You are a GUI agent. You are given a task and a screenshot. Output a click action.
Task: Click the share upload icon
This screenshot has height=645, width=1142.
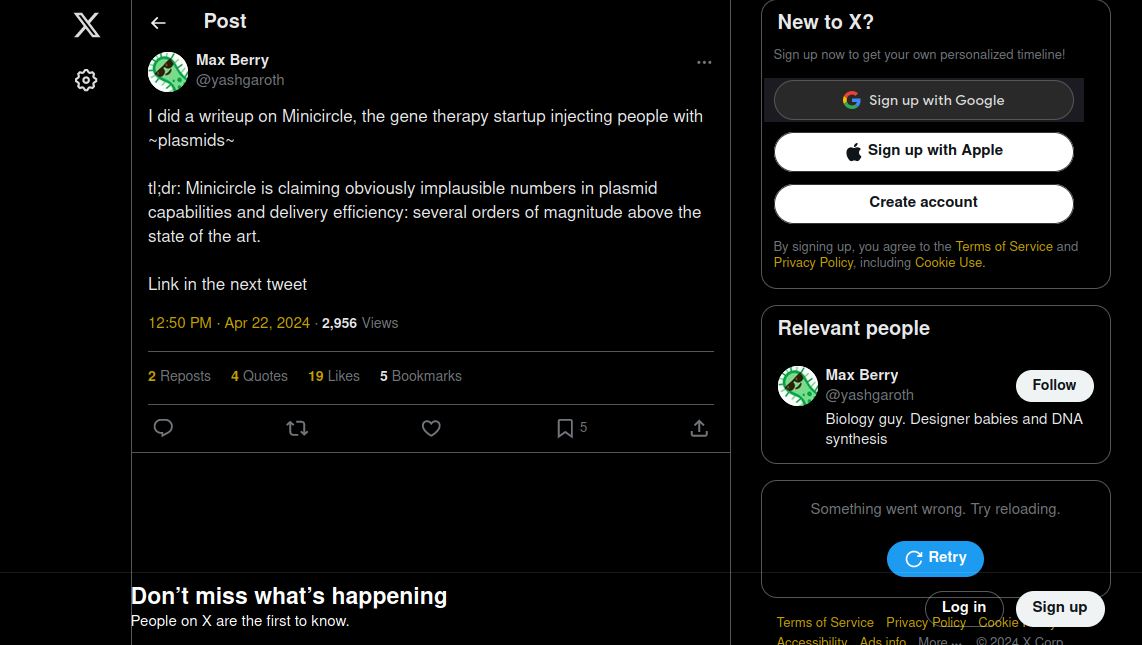coord(699,428)
